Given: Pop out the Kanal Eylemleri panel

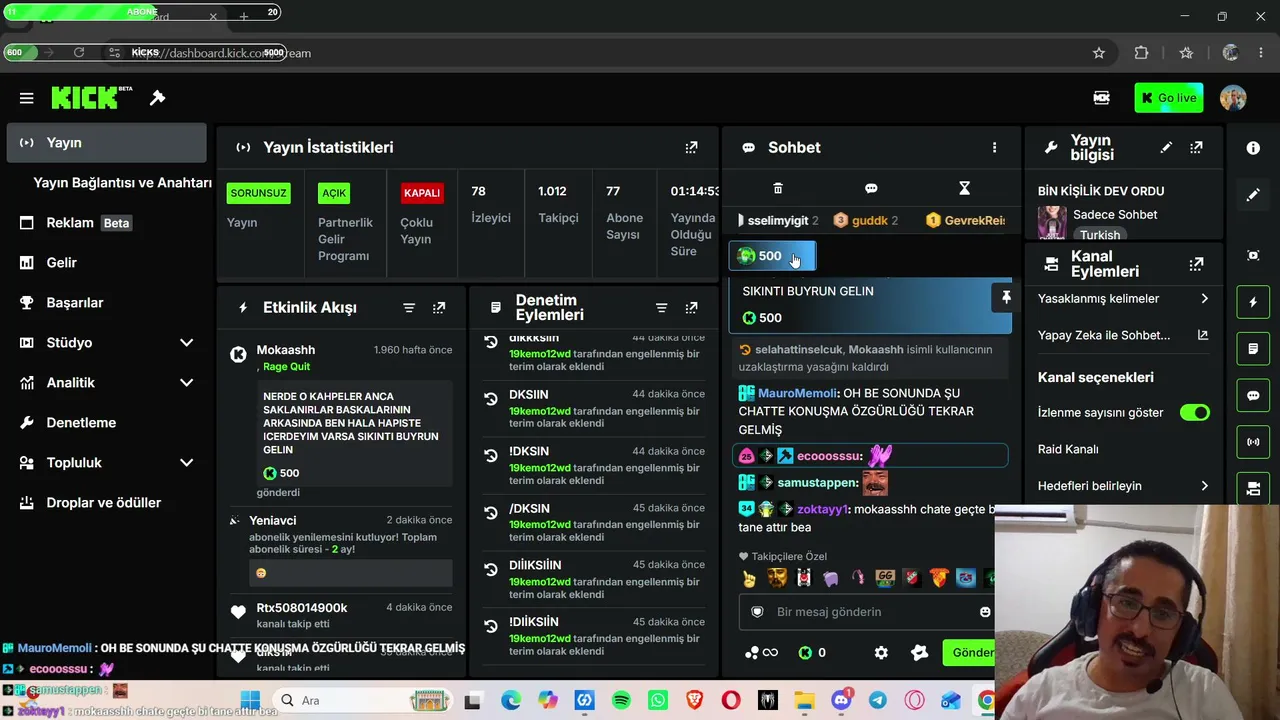Looking at the screenshot, I should pyautogui.click(x=1196, y=264).
